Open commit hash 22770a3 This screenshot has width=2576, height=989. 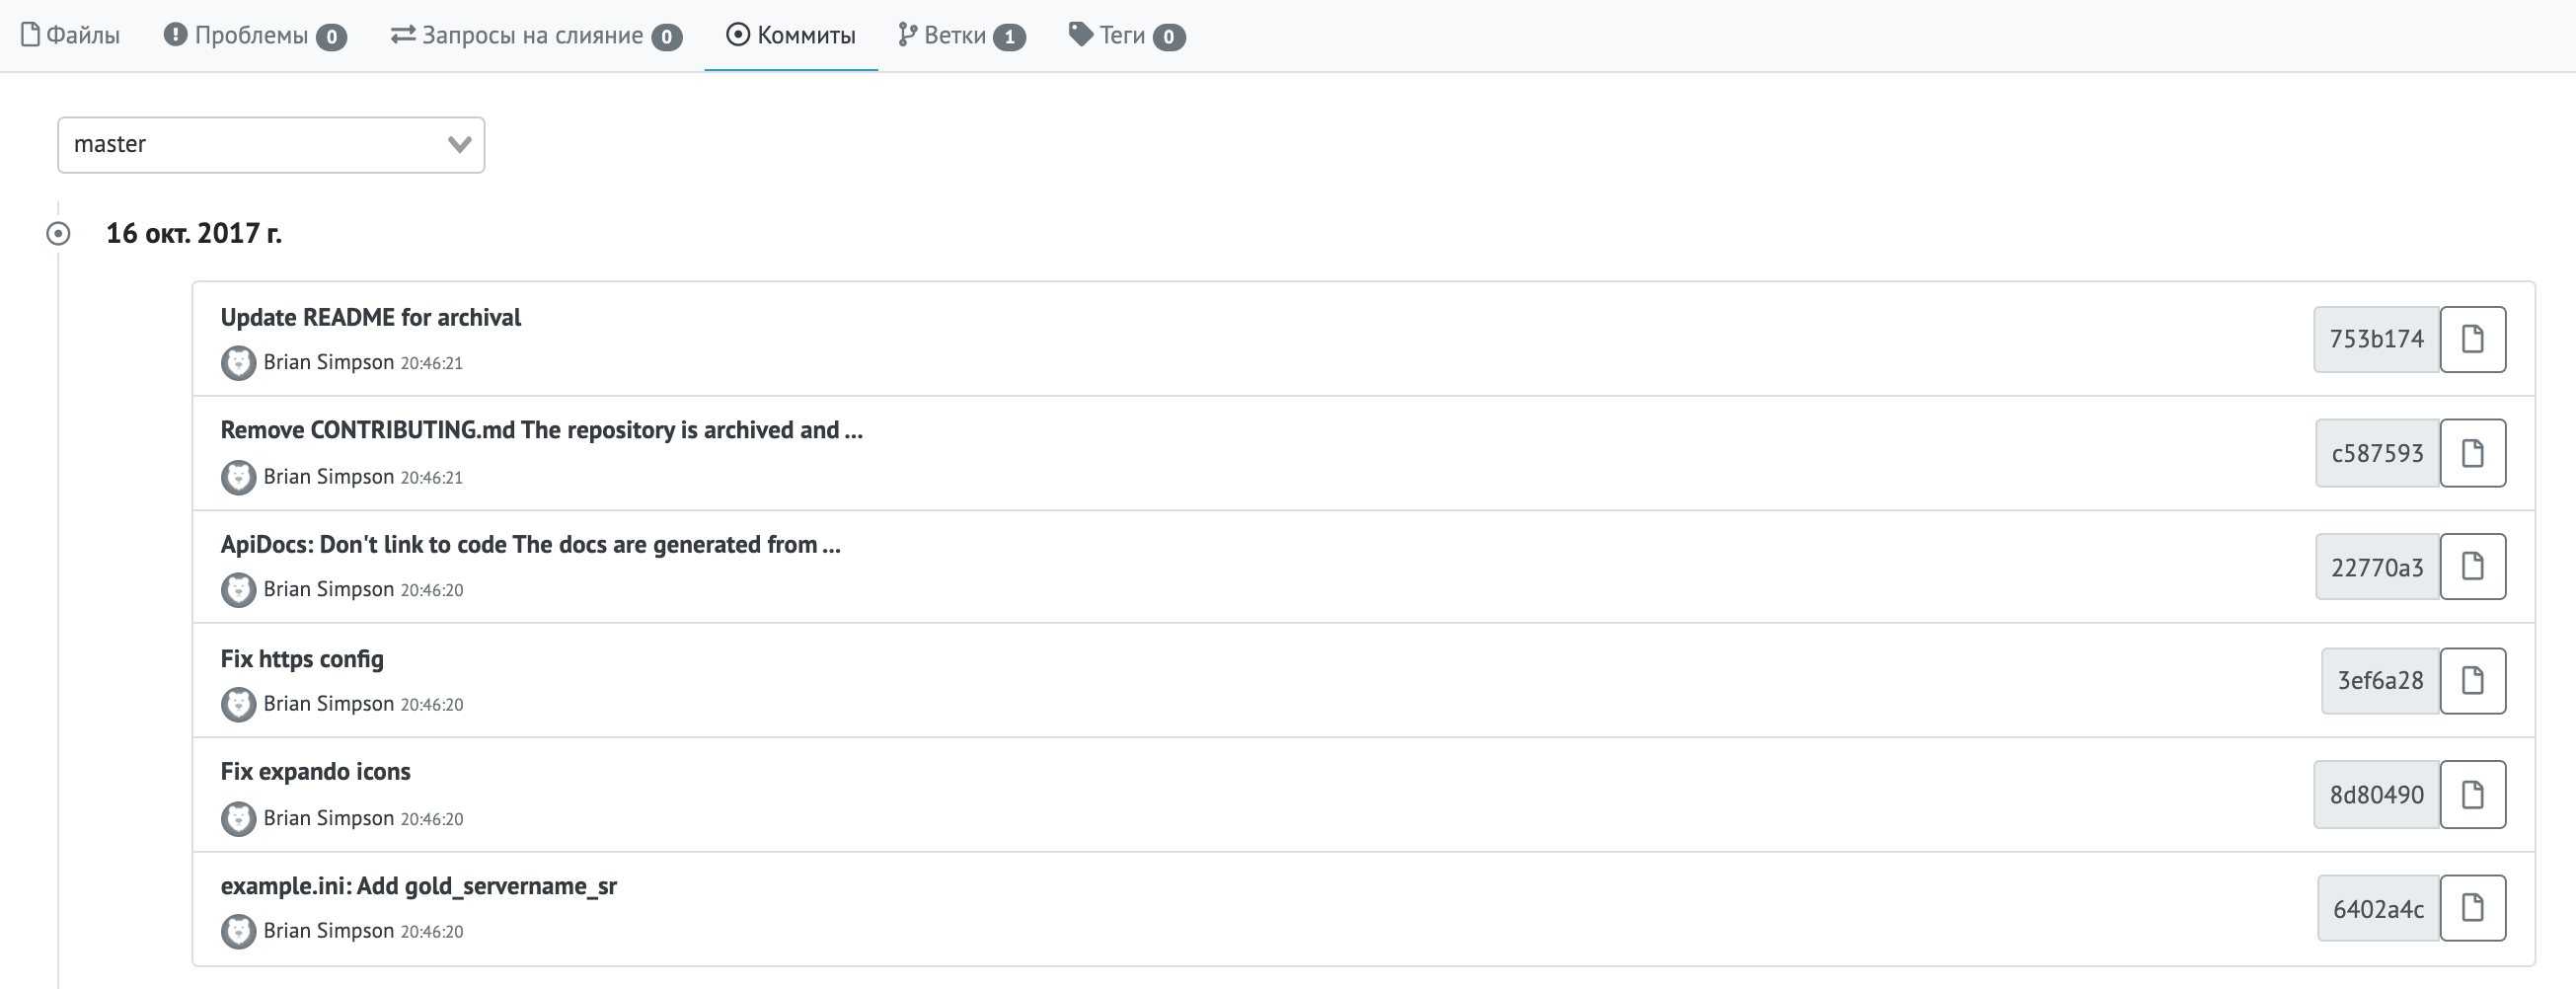pyautogui.click(x=2377, y=567)
